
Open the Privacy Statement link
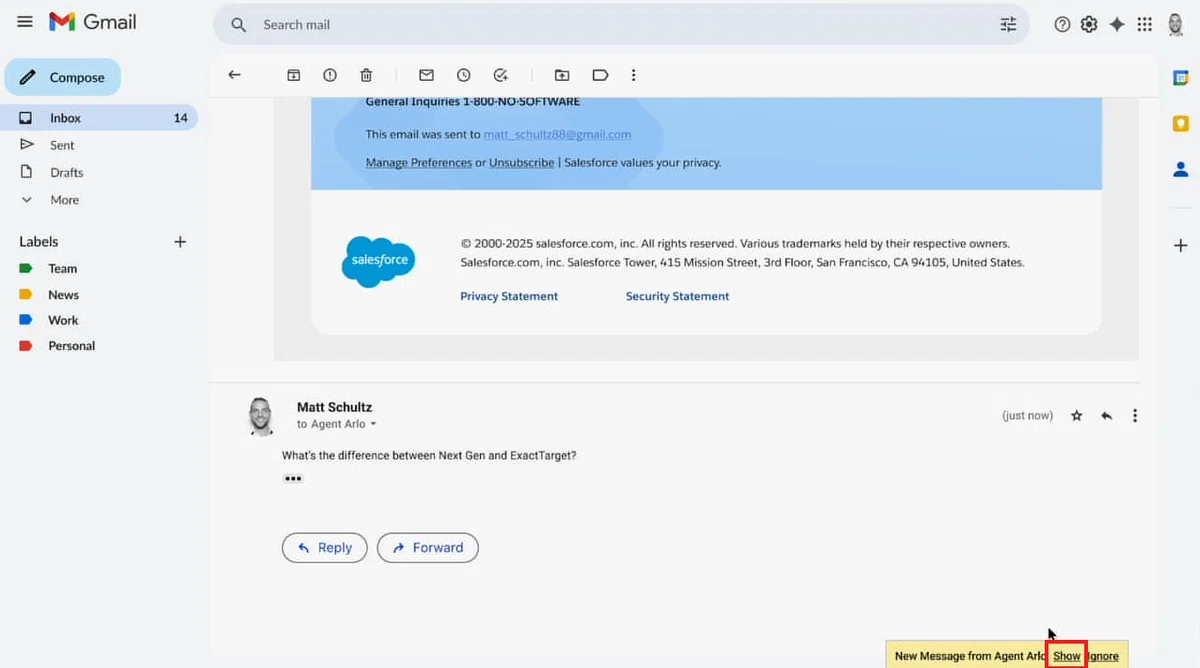[509, 296]
